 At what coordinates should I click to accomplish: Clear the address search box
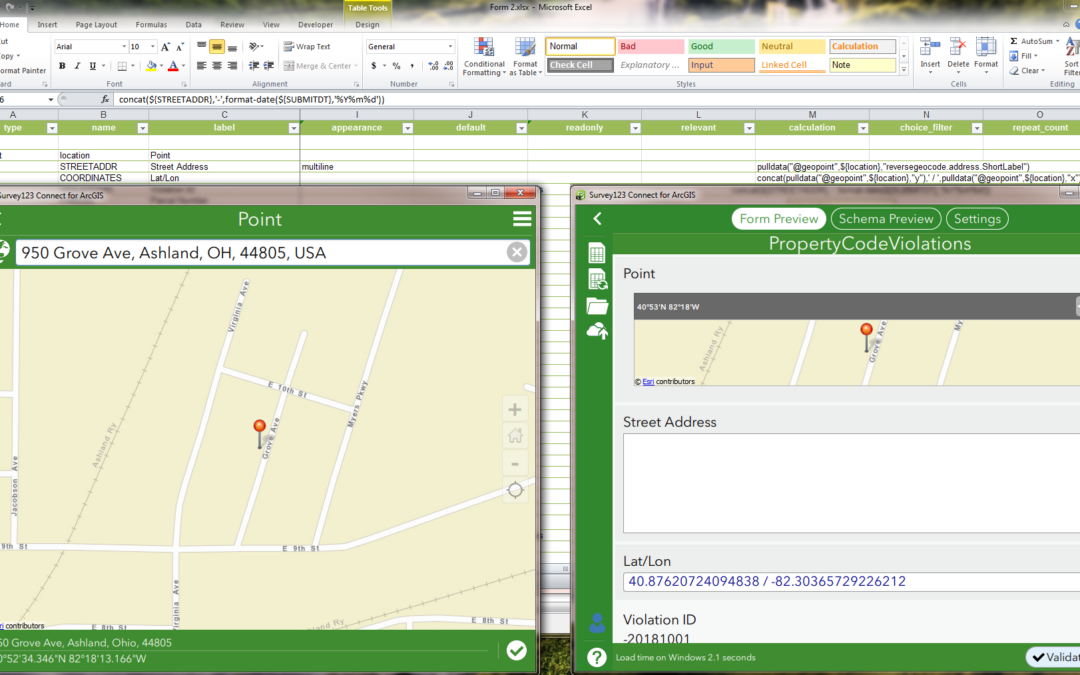click(x=517, y=252)
